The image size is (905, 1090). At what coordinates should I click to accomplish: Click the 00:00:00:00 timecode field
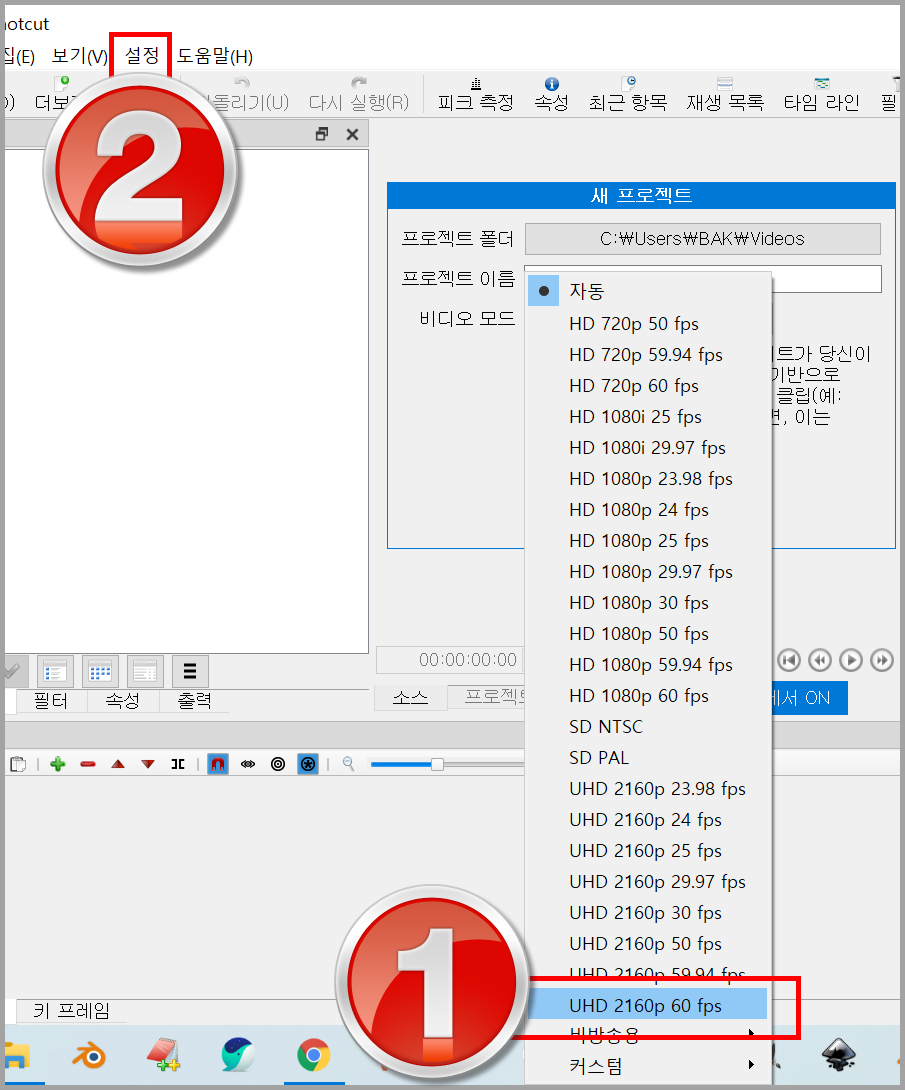tap(450, 660)
